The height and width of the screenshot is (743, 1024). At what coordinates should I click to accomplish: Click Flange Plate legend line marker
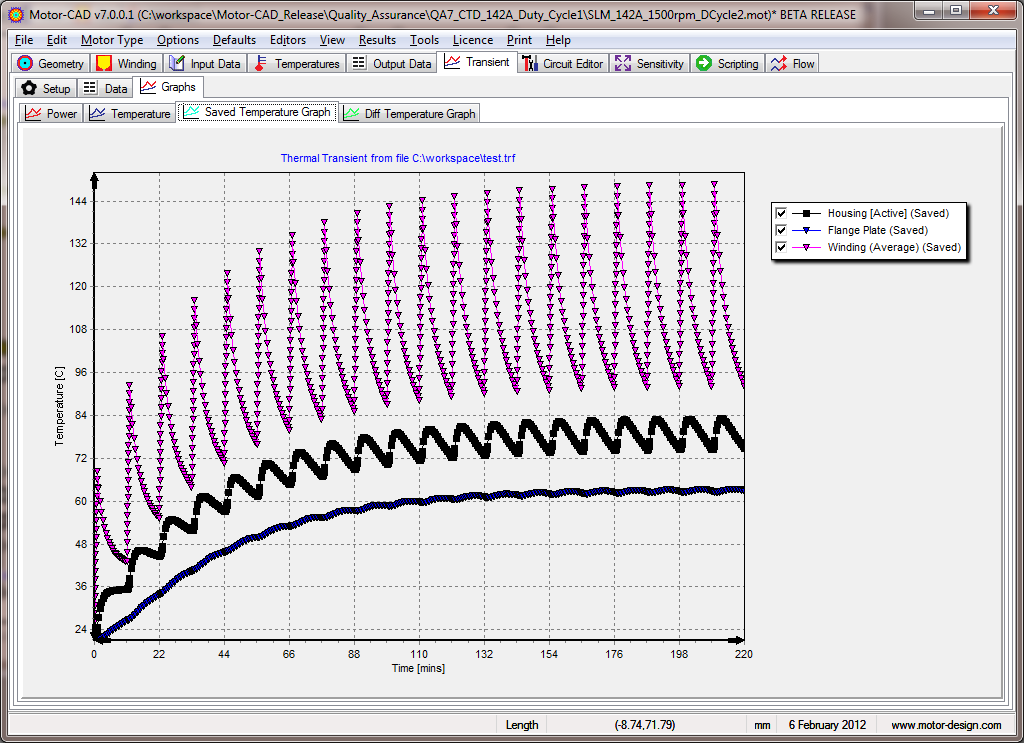(807, 230)
